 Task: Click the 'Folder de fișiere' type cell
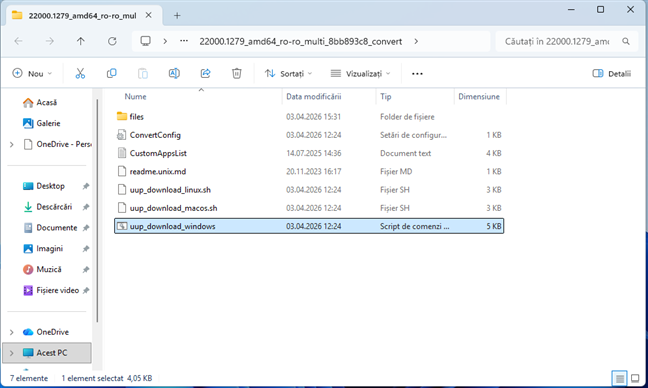[407, 117]
